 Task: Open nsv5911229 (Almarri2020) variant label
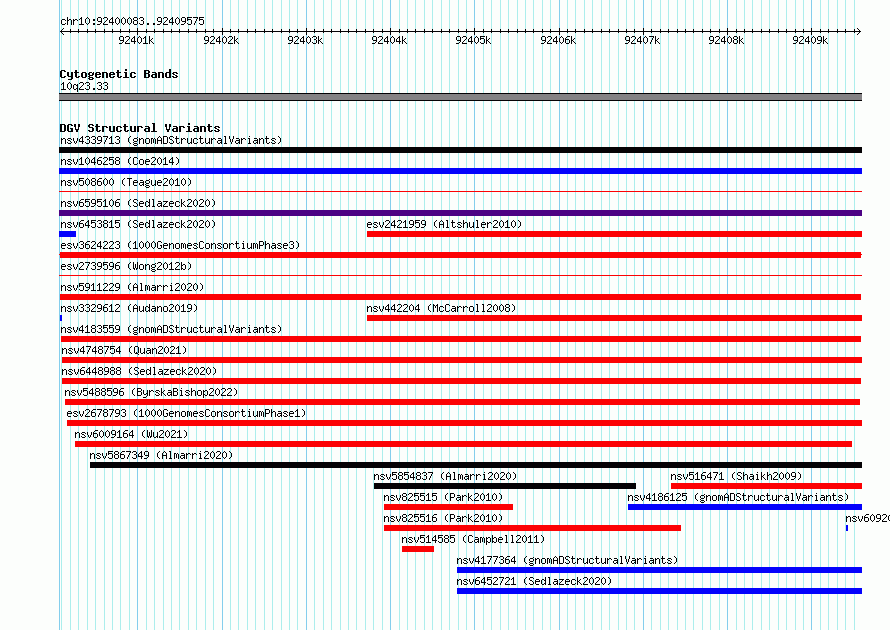click(132, 287)
